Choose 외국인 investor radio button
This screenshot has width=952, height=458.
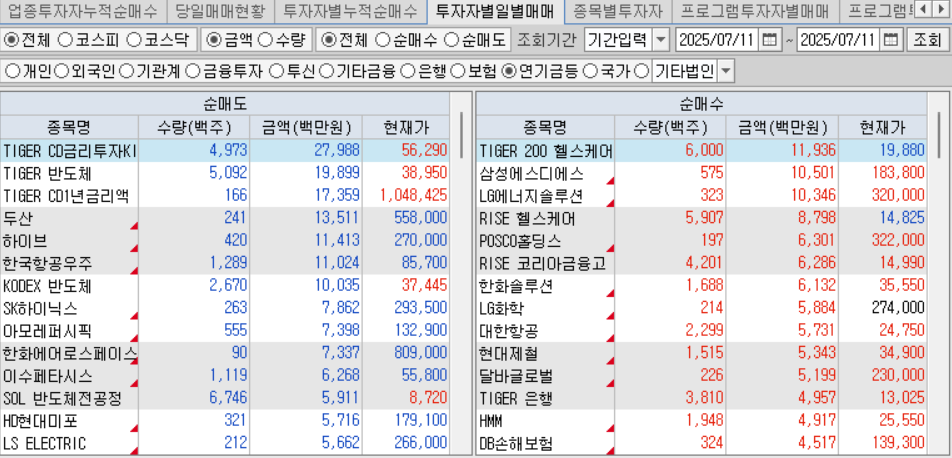pyautogui.click(x=62, y=72)
